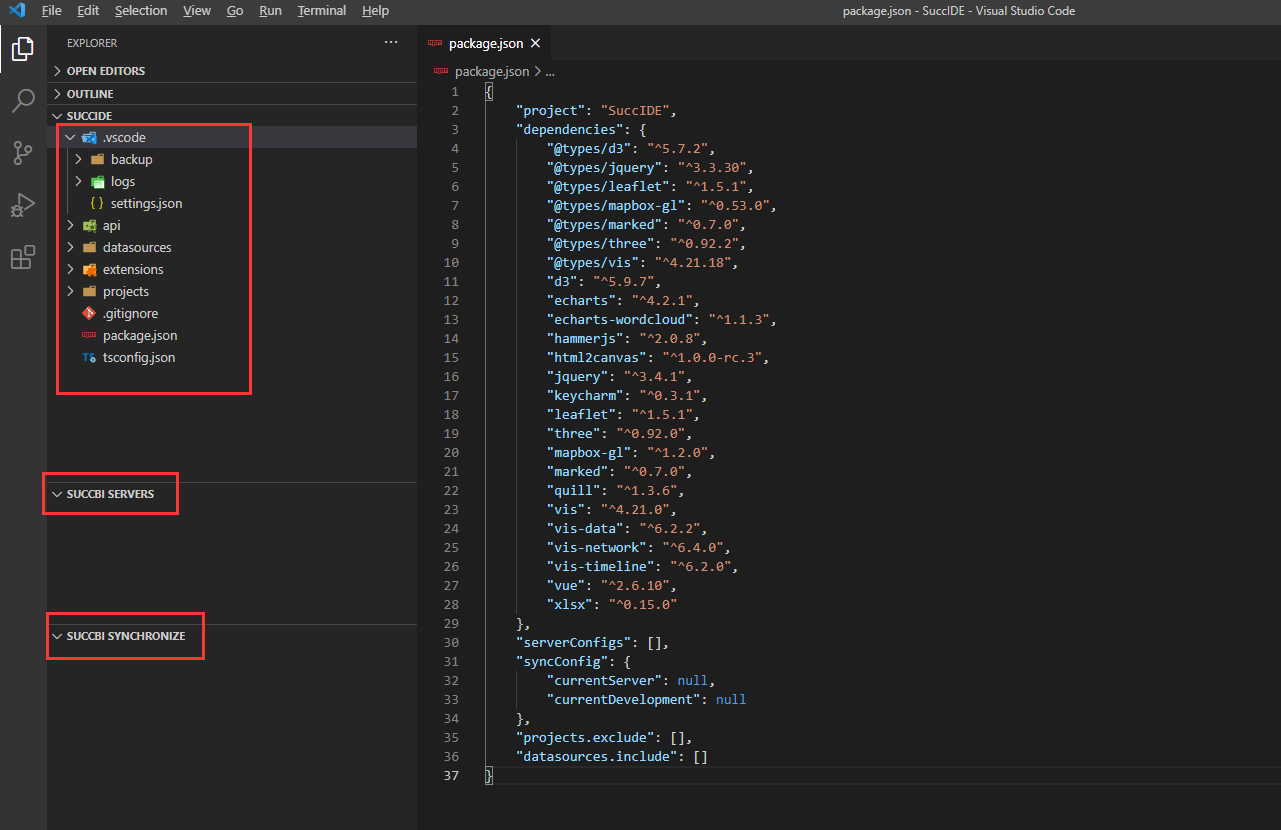Open the Explorer view in activity bar

point(22,48)
